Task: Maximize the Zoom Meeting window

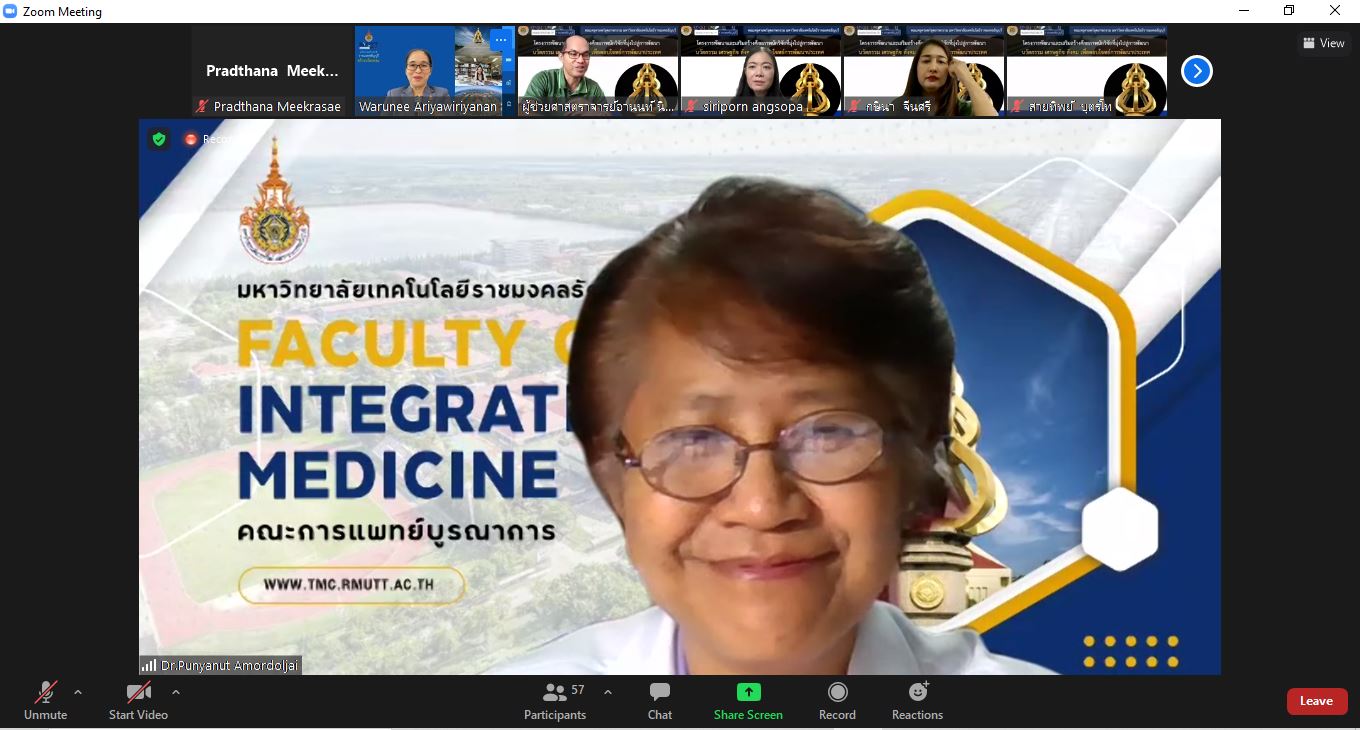Action: pos(1289,11)
